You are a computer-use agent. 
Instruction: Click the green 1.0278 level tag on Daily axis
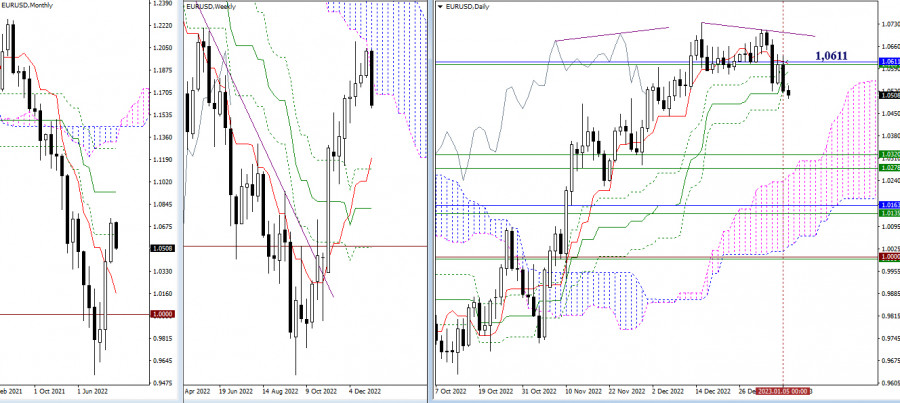[889, 167]
